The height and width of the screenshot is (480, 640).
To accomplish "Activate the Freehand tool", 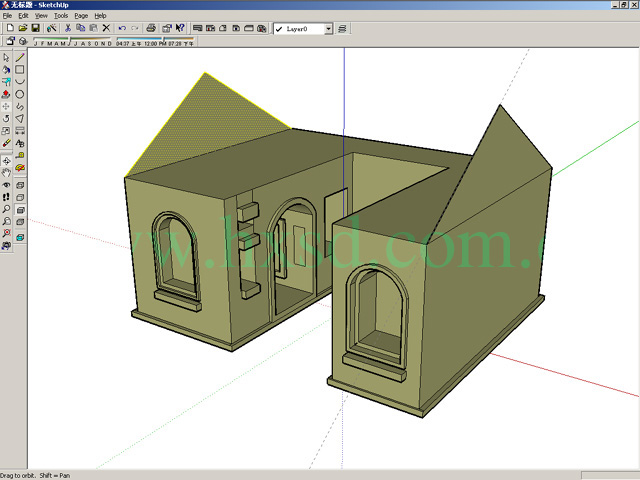I will tap(20, 107).
